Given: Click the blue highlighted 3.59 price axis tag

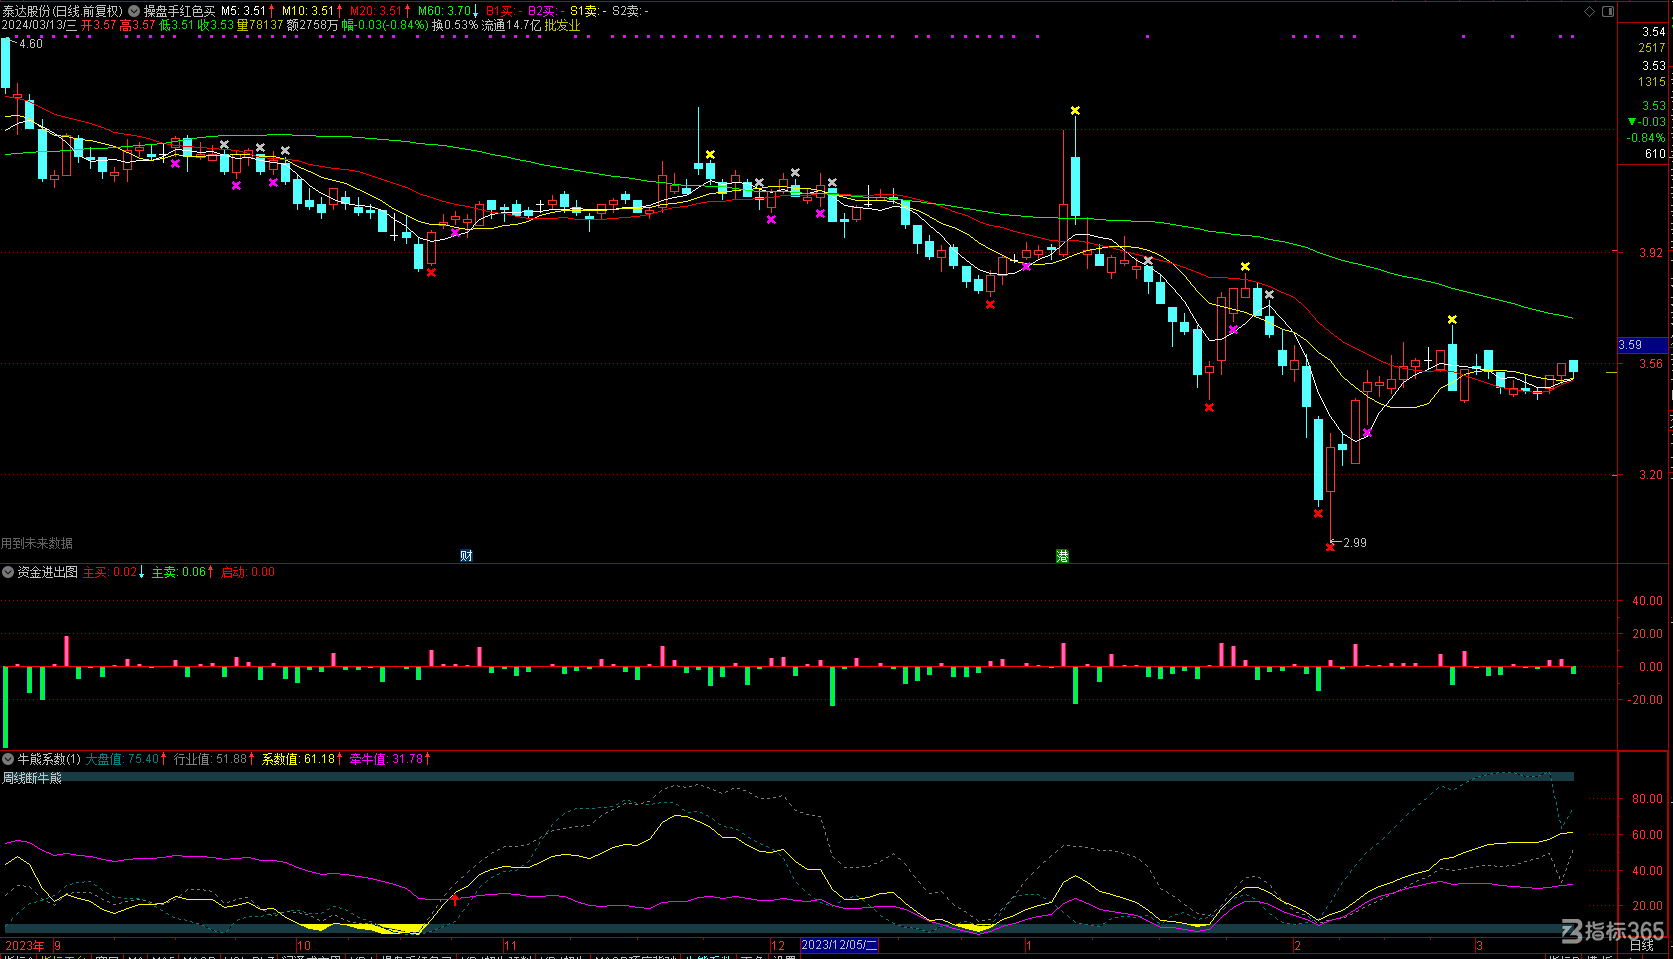Looking at the screenshot, I should (x=1642, y=345).
